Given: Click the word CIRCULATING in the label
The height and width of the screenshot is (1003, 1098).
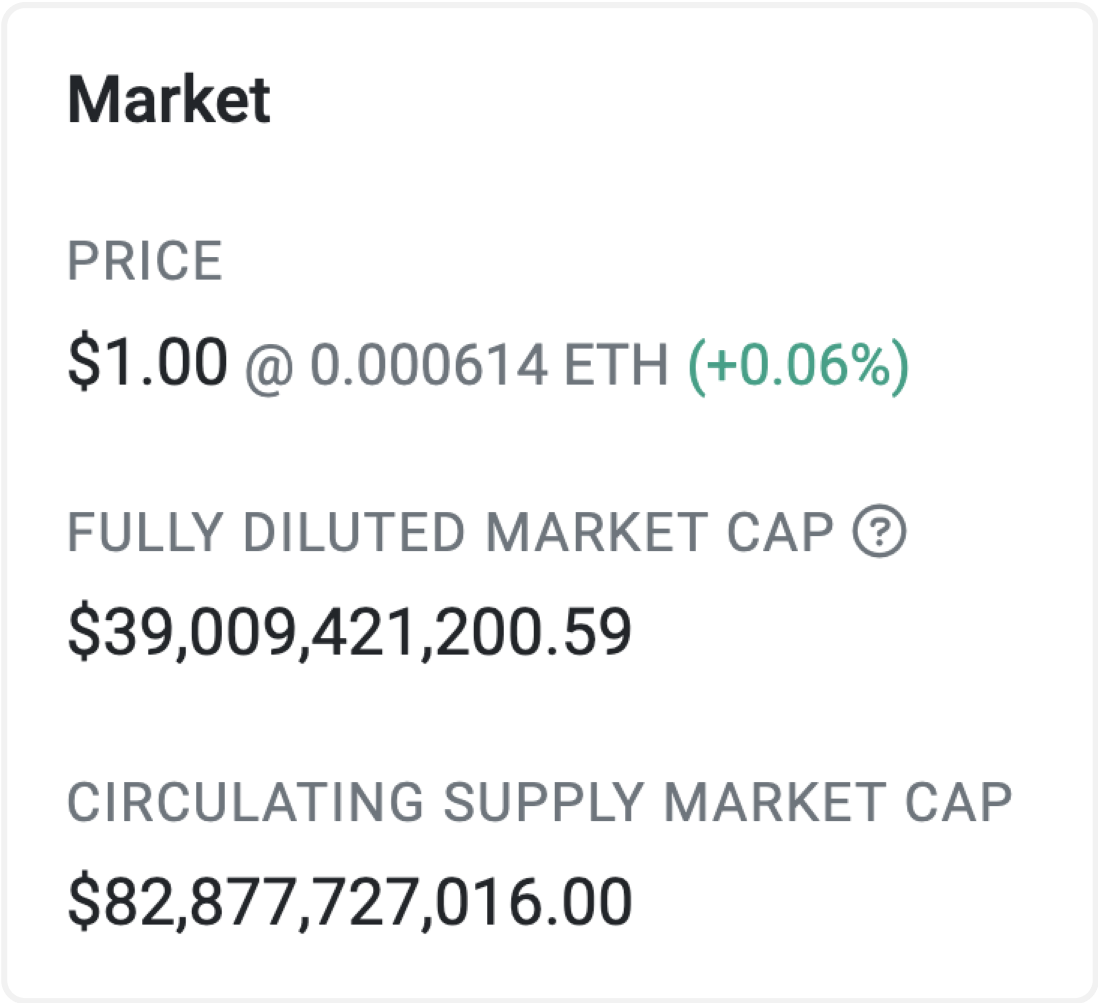Looking at the screenshot, I should click(x=246, y=802).
